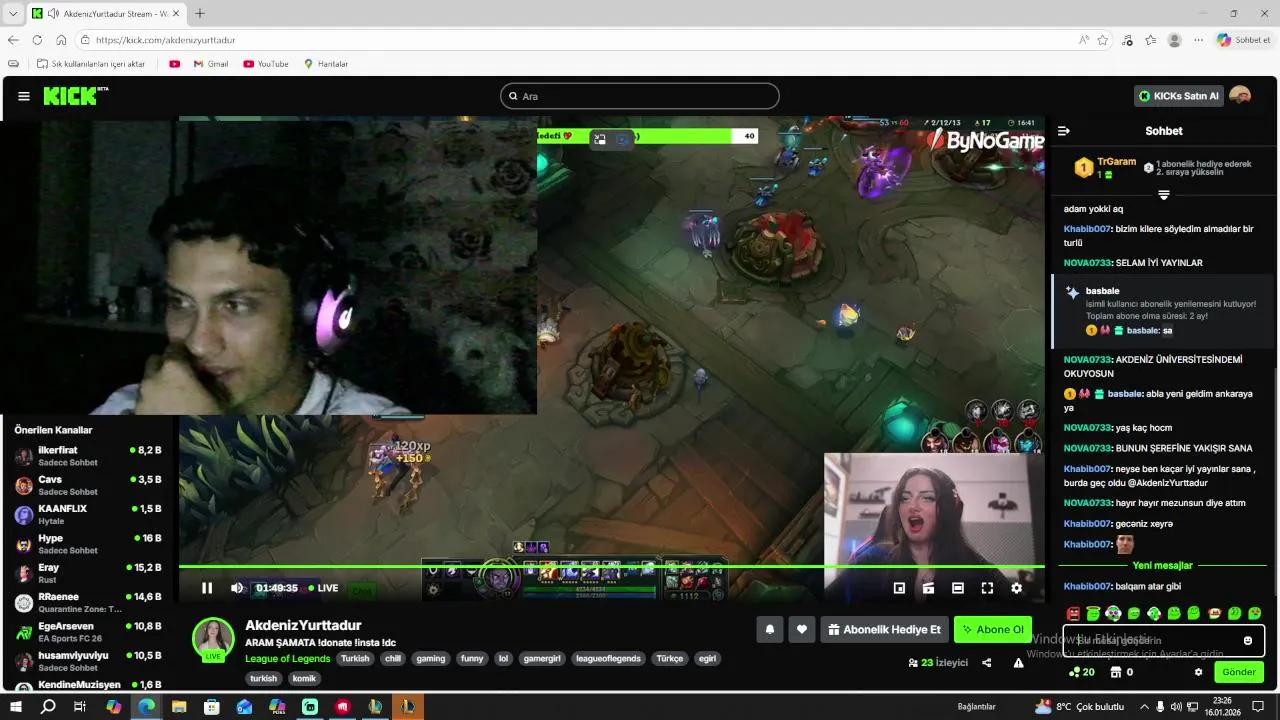The height and width of the screenshot is (720, 1280).
Task: Select the leagueoflegends stream tag
Action: click(x=608, y=659)
